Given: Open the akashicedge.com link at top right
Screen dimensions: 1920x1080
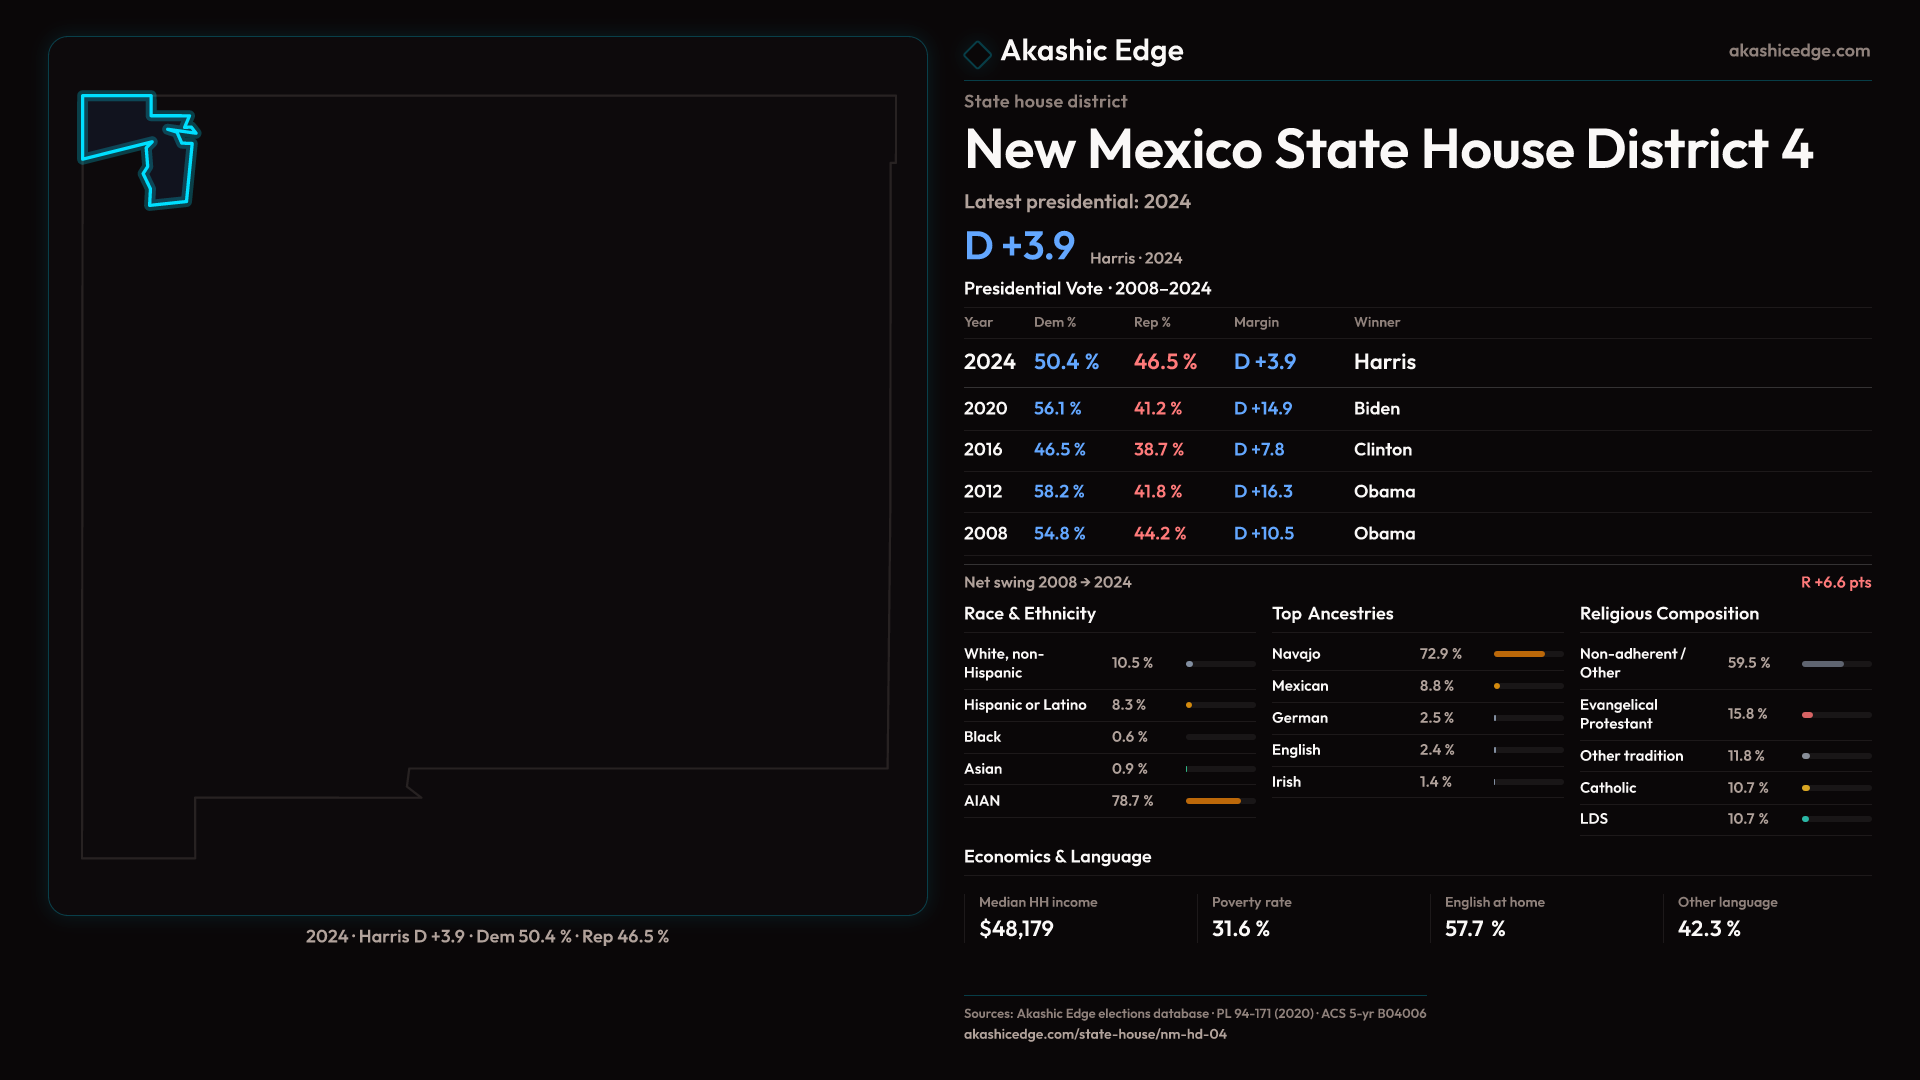Looking at the screenshot, I should point(1798,50).
